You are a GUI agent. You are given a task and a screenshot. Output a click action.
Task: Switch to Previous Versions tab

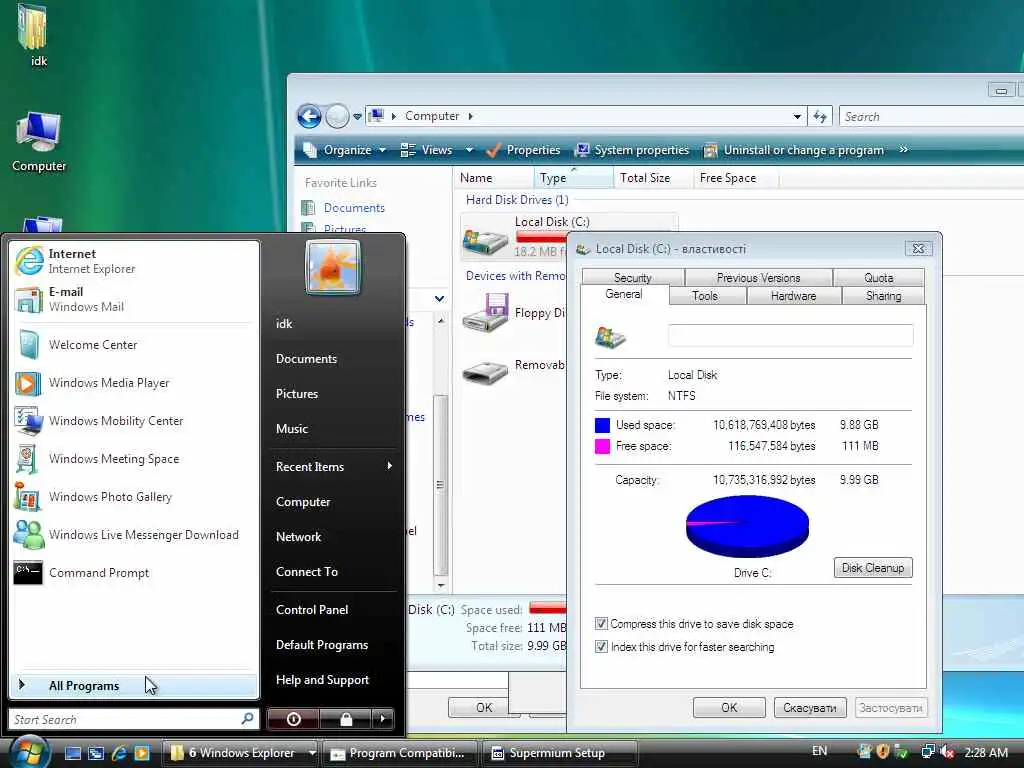point(758,278)
